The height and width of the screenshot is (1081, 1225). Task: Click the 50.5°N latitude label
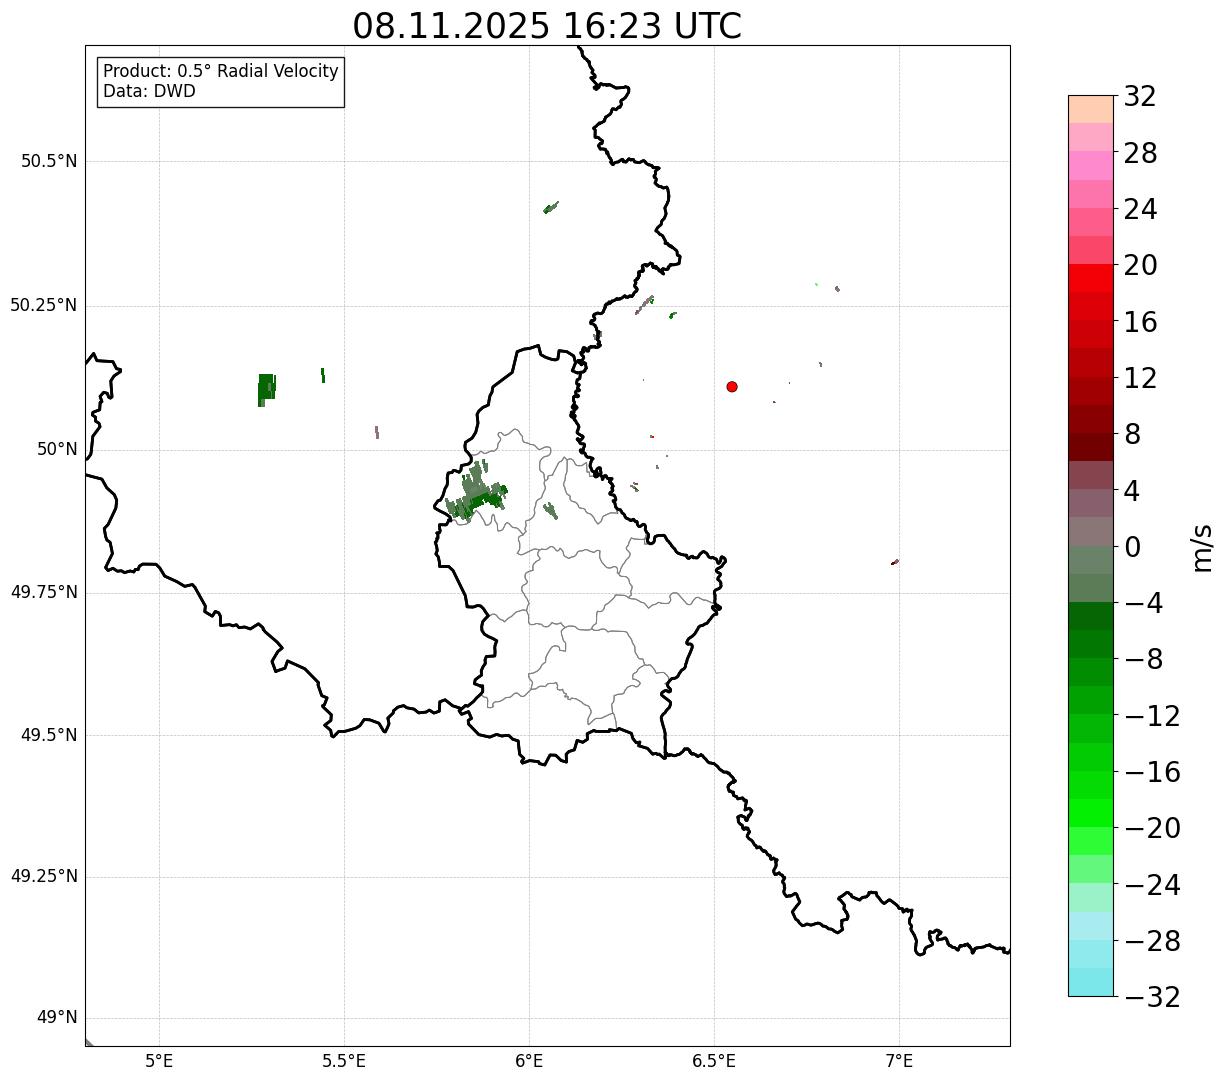click(x=49, y=161)
